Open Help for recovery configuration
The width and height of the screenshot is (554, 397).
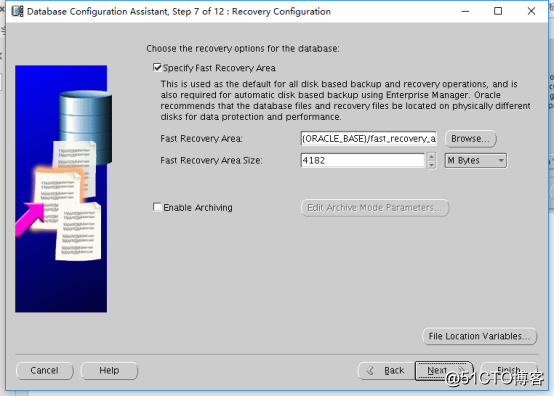point(109,371)
